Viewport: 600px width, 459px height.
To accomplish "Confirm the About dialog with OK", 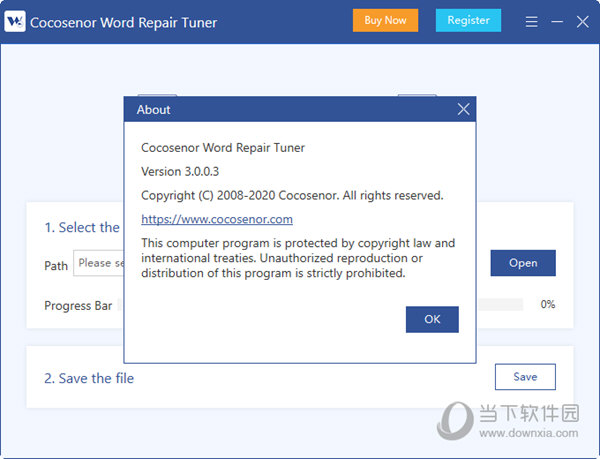I will coord(432,319).
